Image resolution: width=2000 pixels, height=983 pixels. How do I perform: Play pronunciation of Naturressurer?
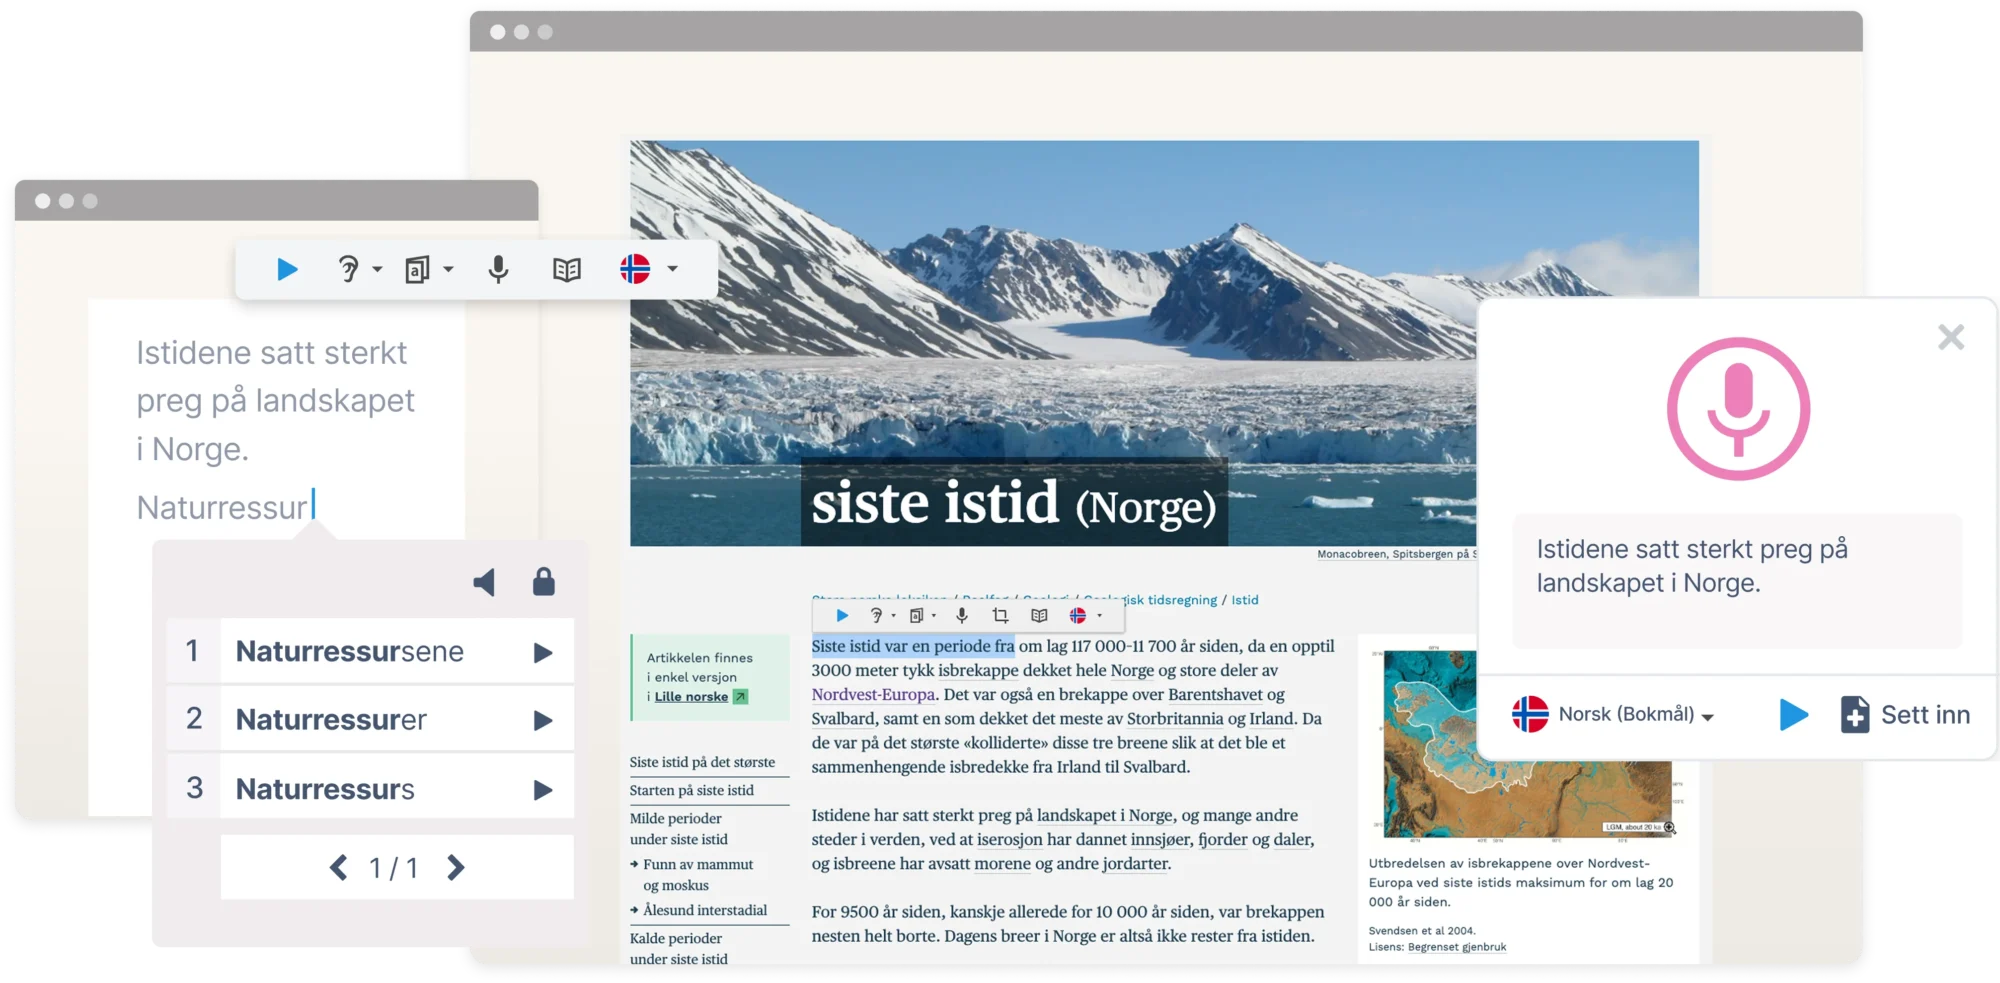(543, 720)
